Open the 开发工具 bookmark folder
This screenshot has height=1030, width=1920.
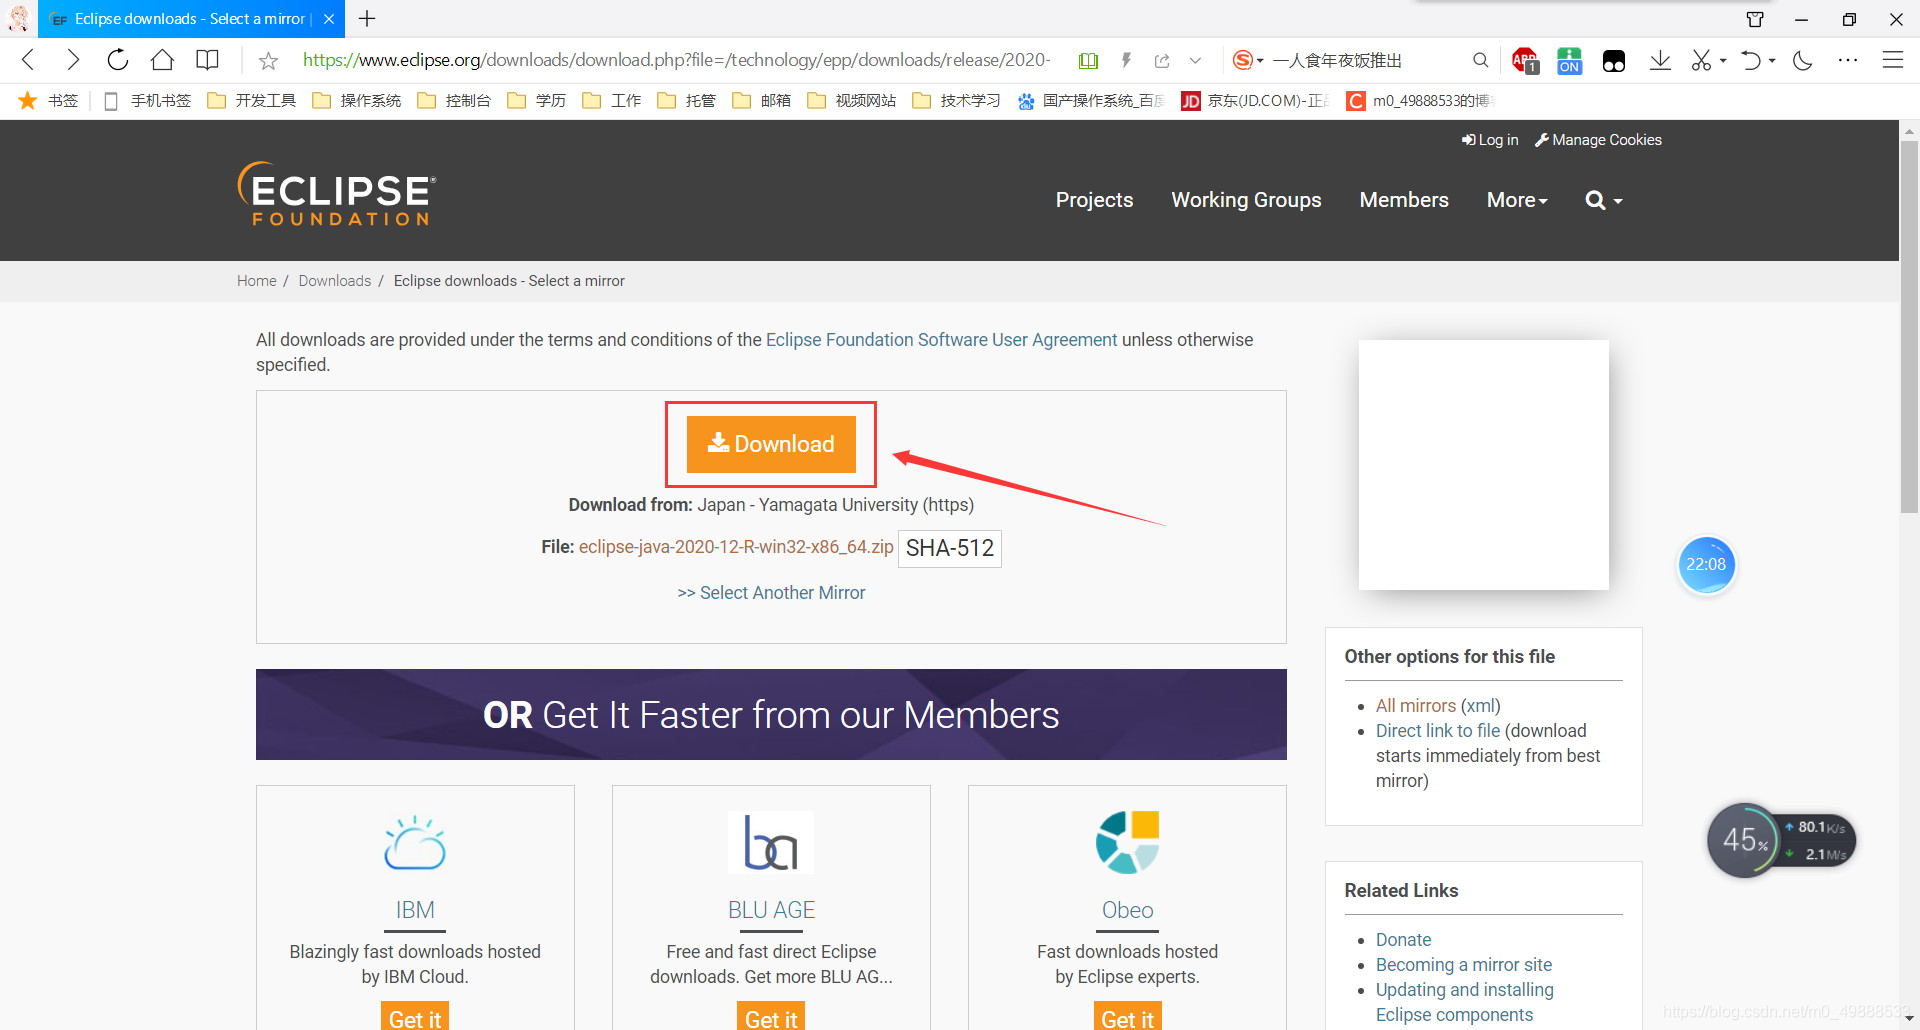252,100
